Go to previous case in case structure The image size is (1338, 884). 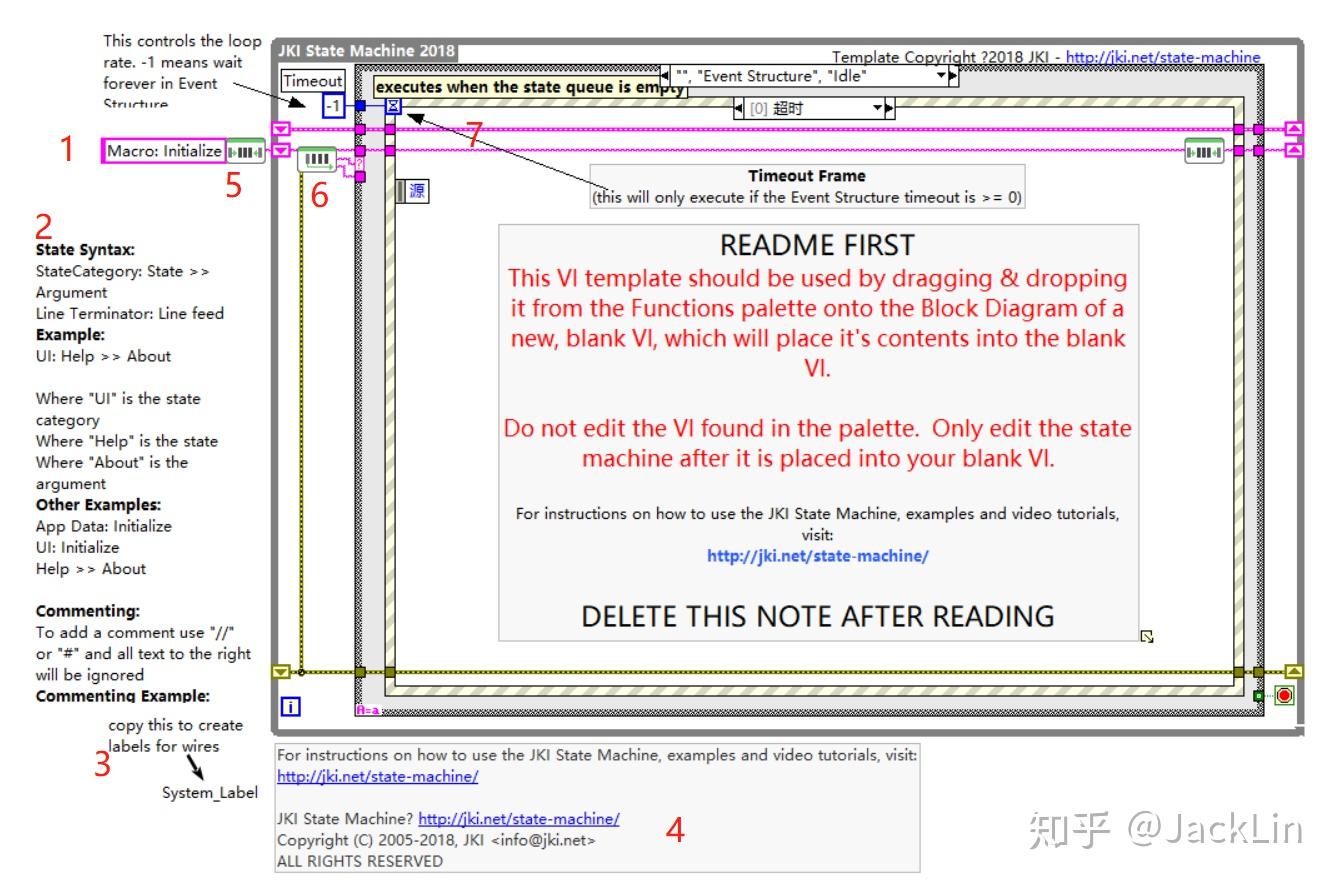(x=664, y=76)
